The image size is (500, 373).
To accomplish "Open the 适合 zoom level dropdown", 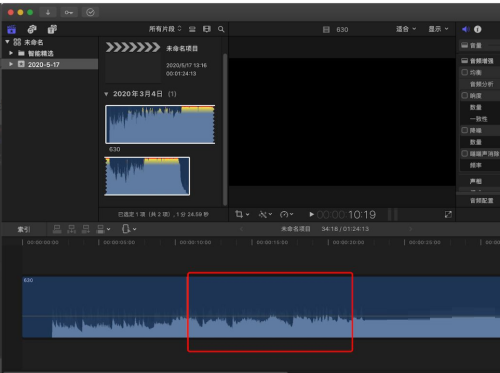I will pyautogui.click(x=406, y=29).
